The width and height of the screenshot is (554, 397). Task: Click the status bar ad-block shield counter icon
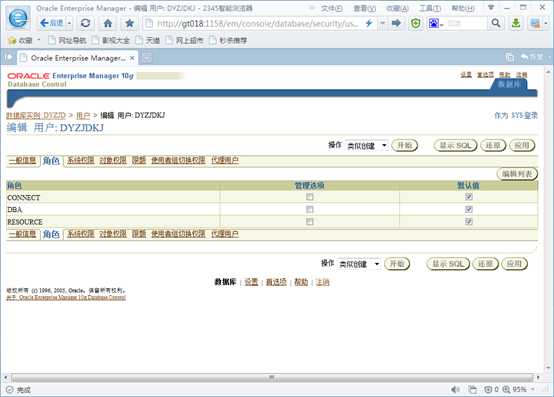tap(491, 390)
